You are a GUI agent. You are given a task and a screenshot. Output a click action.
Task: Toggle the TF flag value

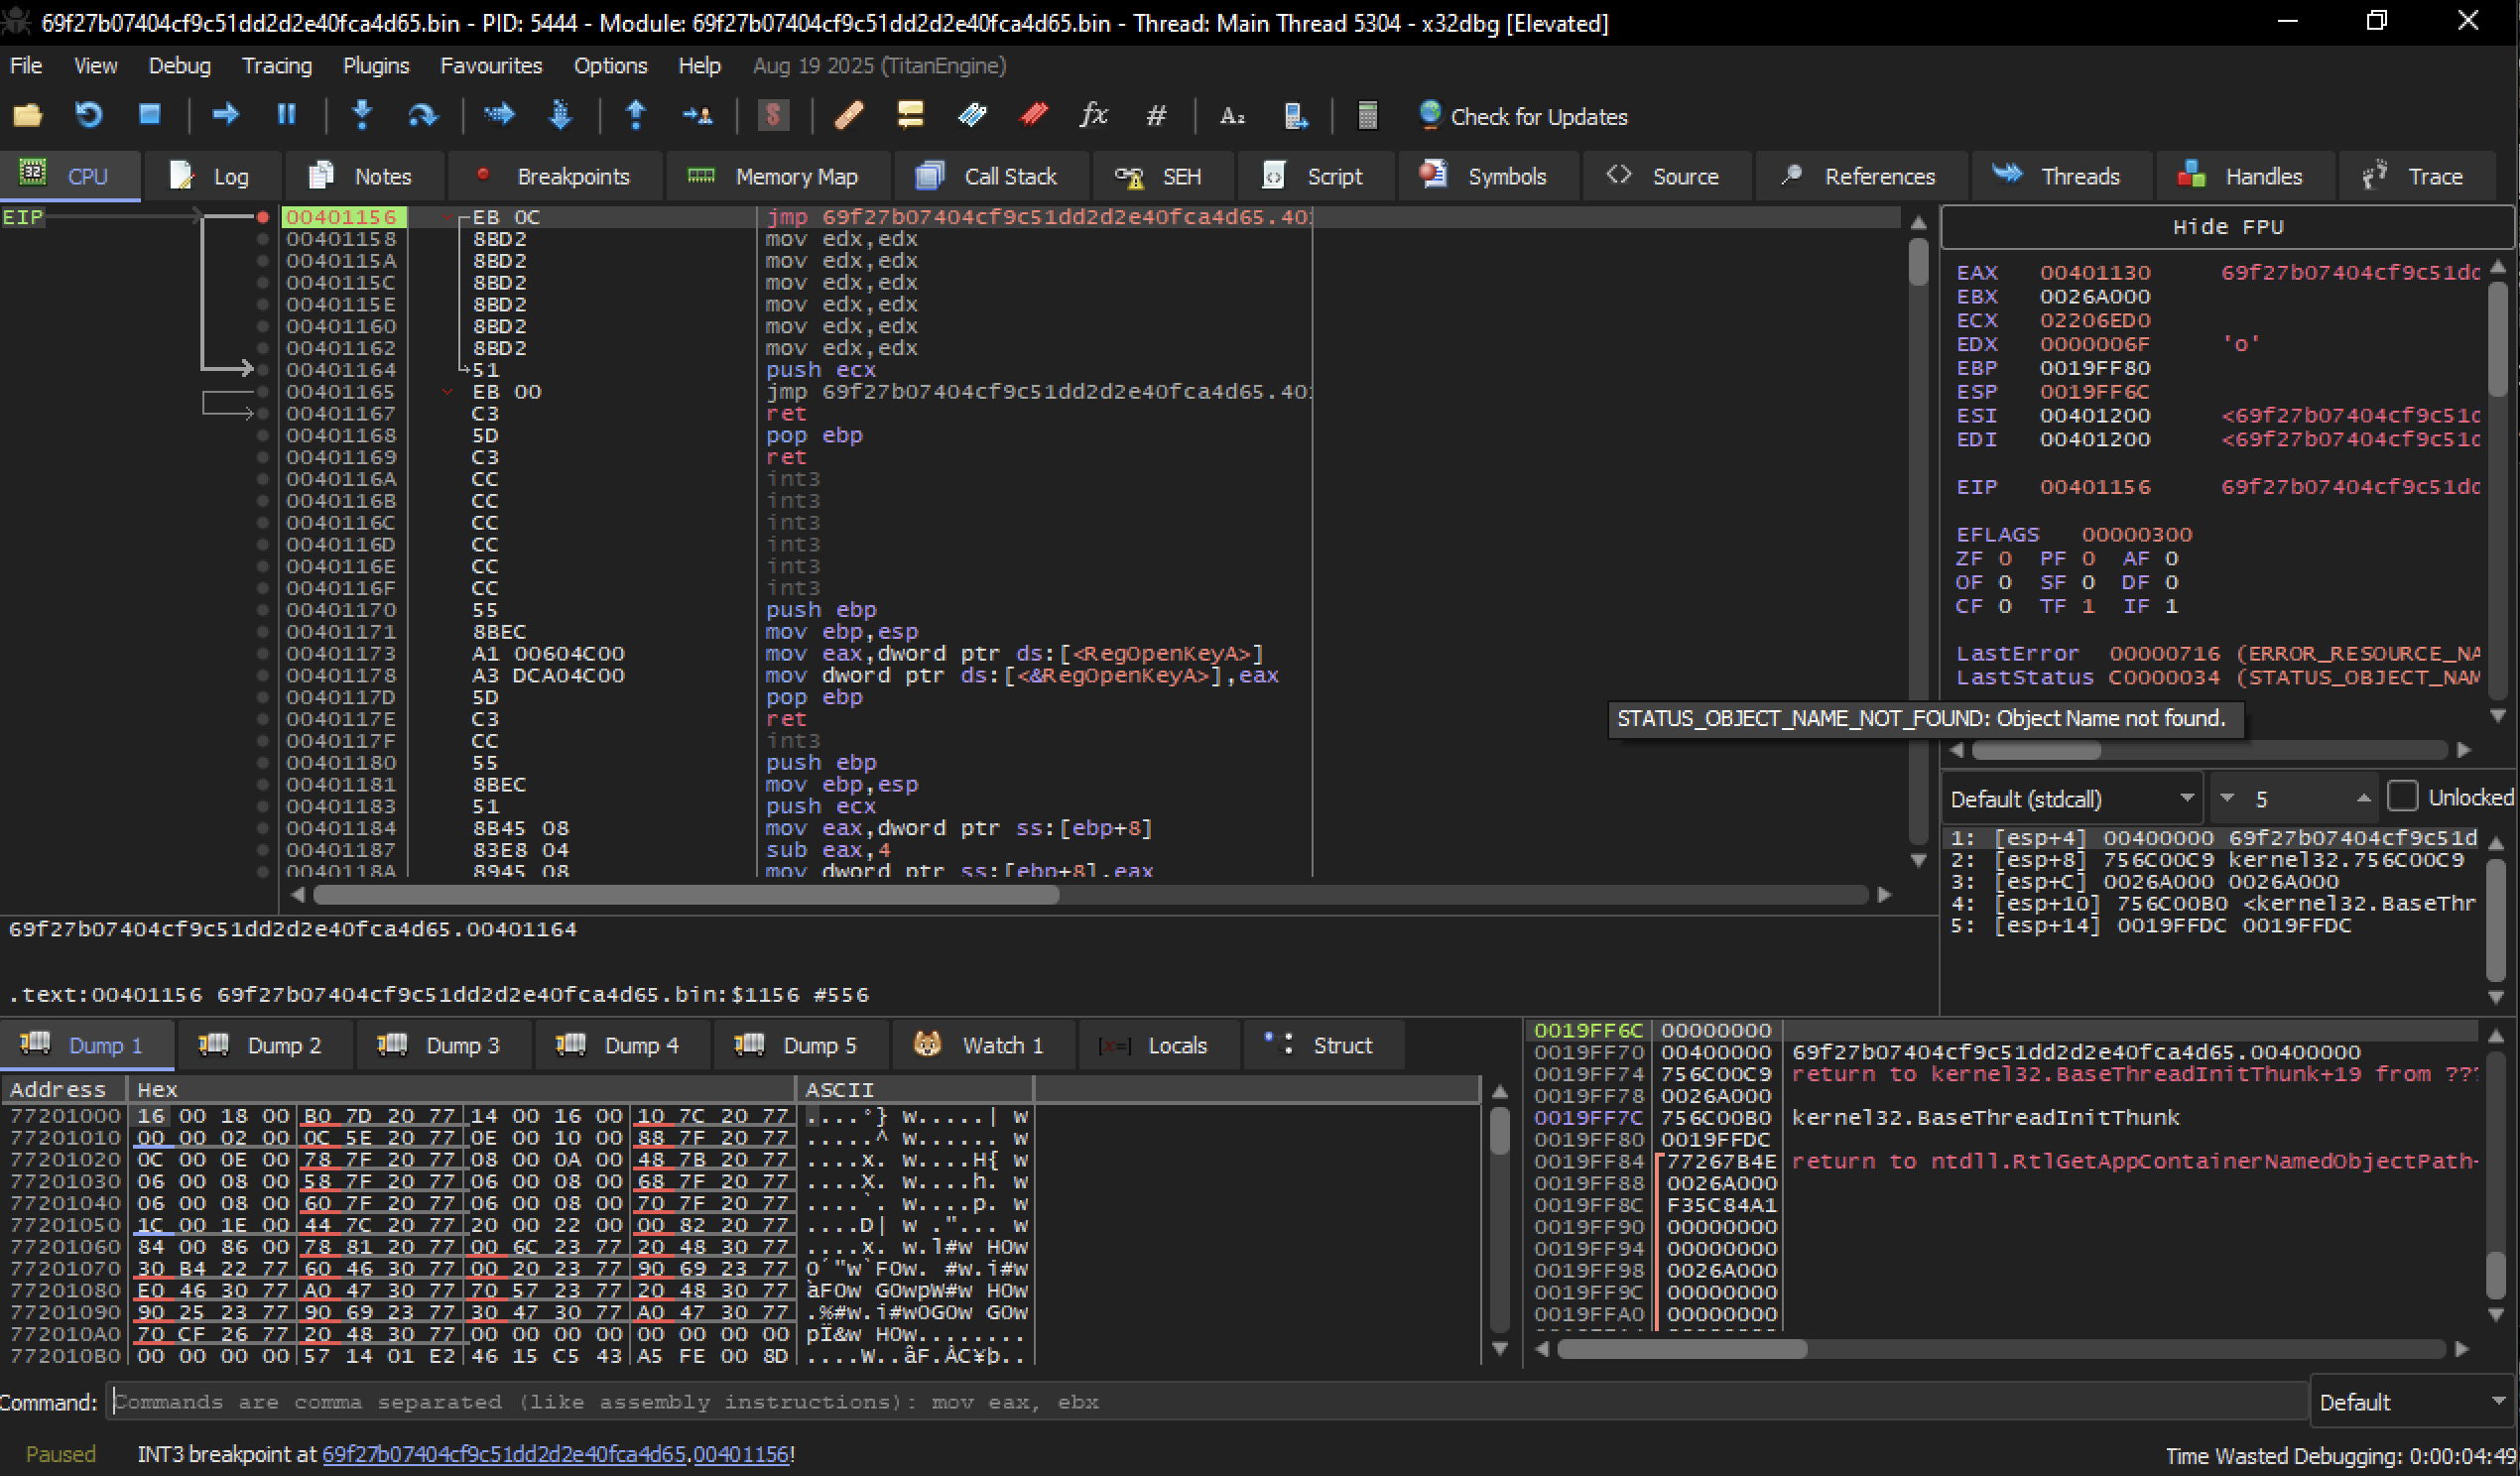pos(2088,606)
